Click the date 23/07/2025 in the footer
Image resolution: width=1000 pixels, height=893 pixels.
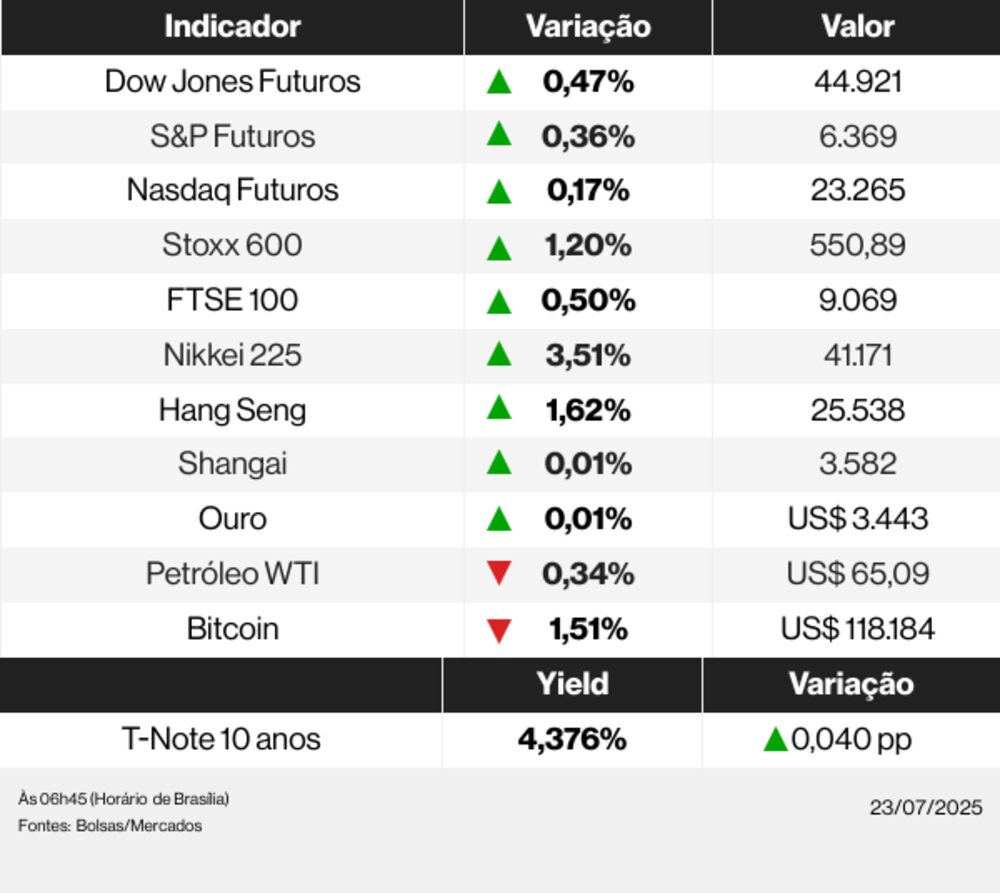[x=925, y=807]
